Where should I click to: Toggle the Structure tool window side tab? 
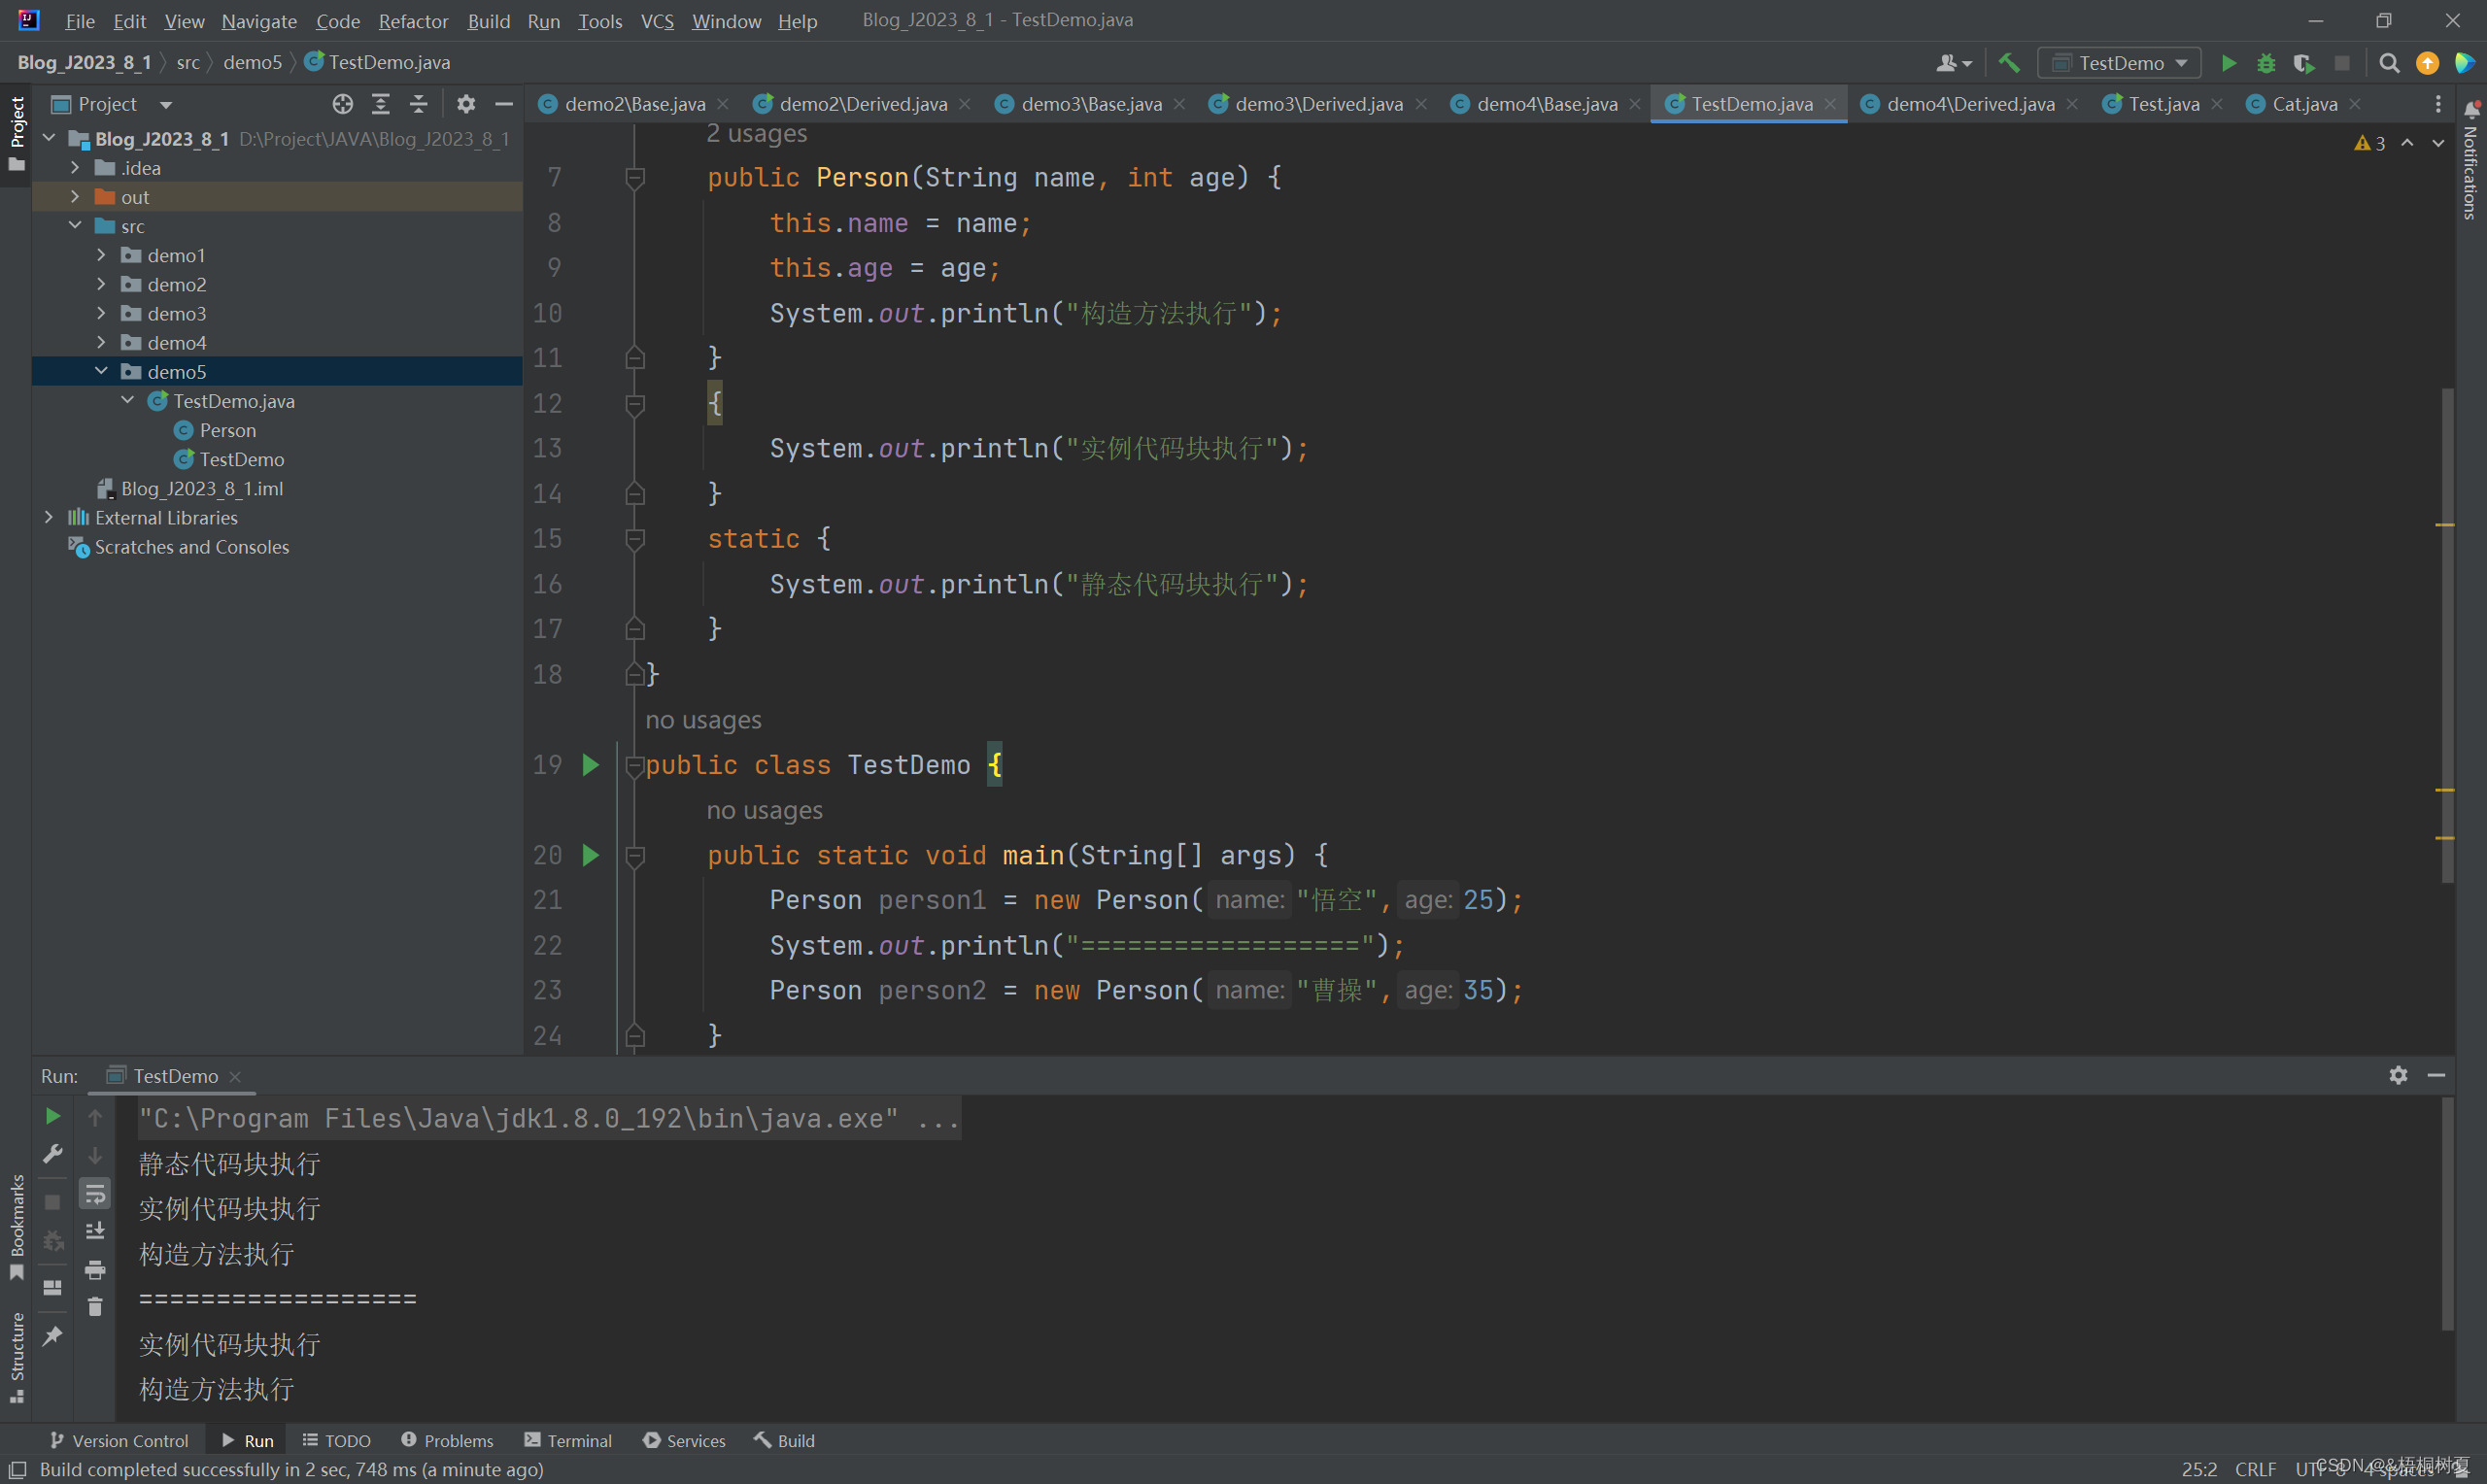(x=16, y=1357)
